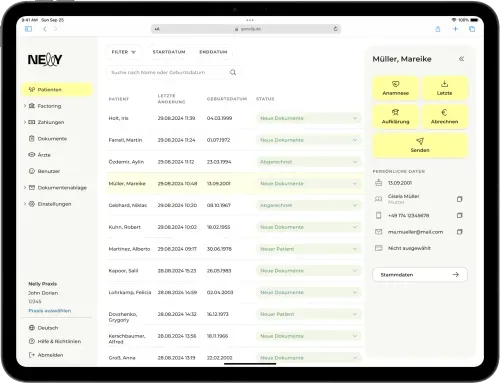Open the Safari share icon

point(438,29)
